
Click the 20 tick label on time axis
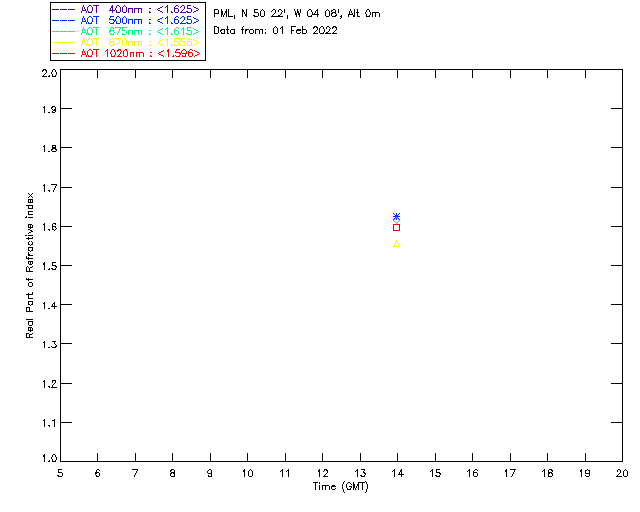(621, 473)
